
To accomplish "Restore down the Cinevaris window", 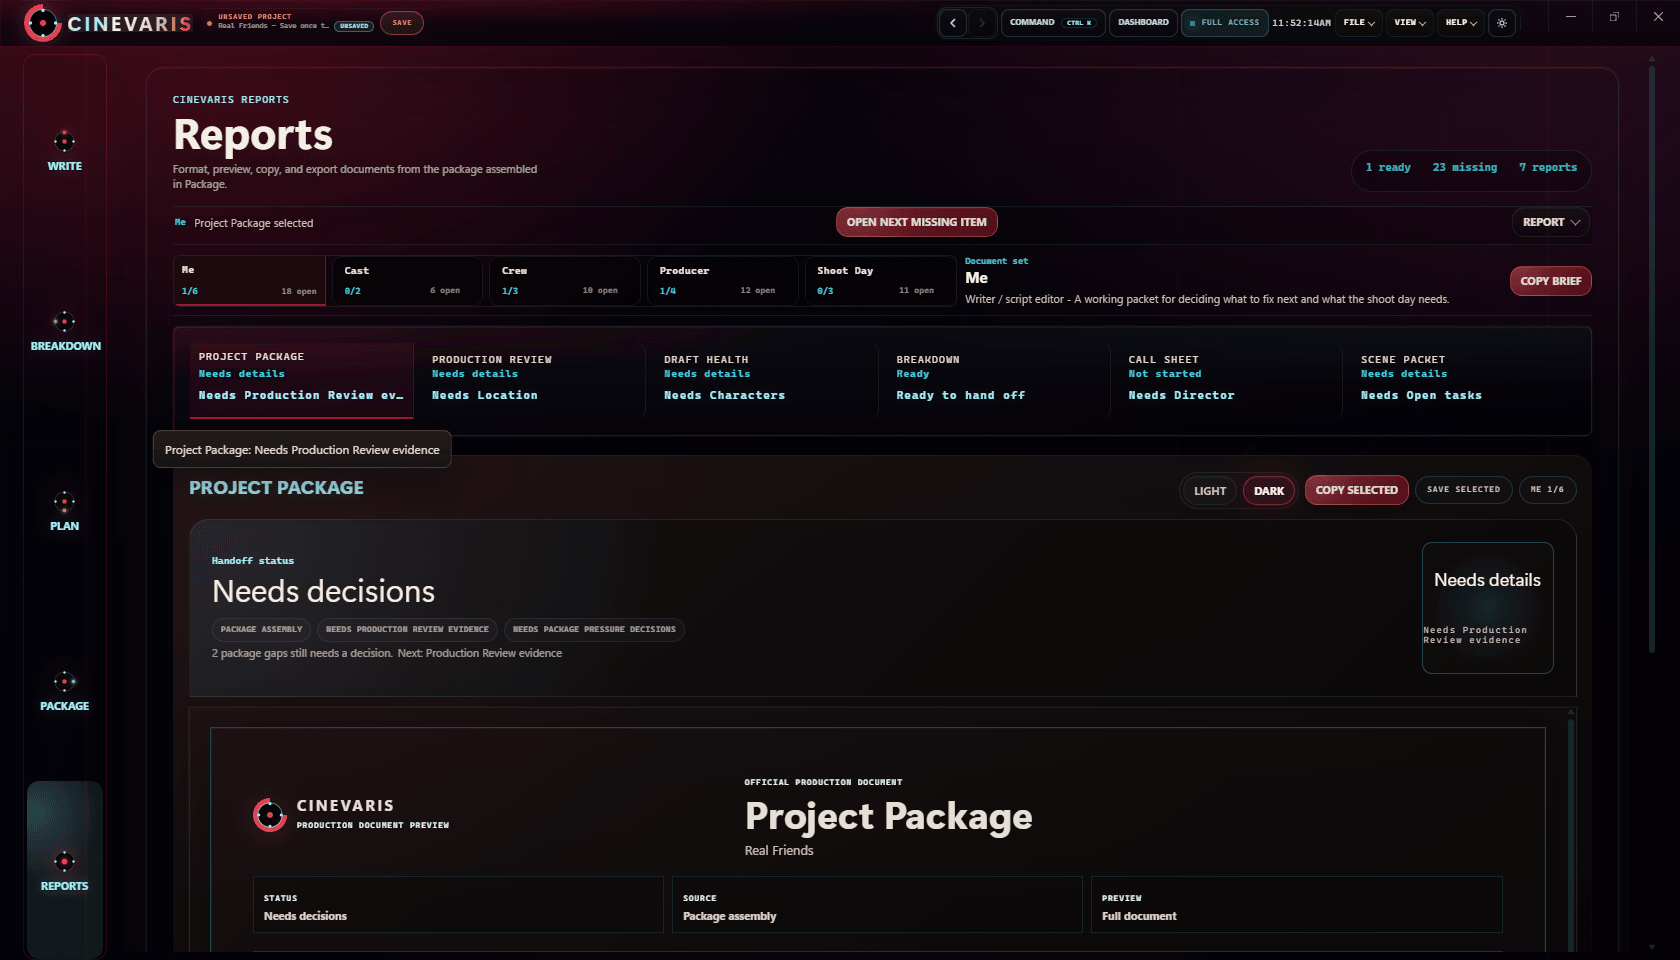I will pyautogui.click(x=1614, y=17).
